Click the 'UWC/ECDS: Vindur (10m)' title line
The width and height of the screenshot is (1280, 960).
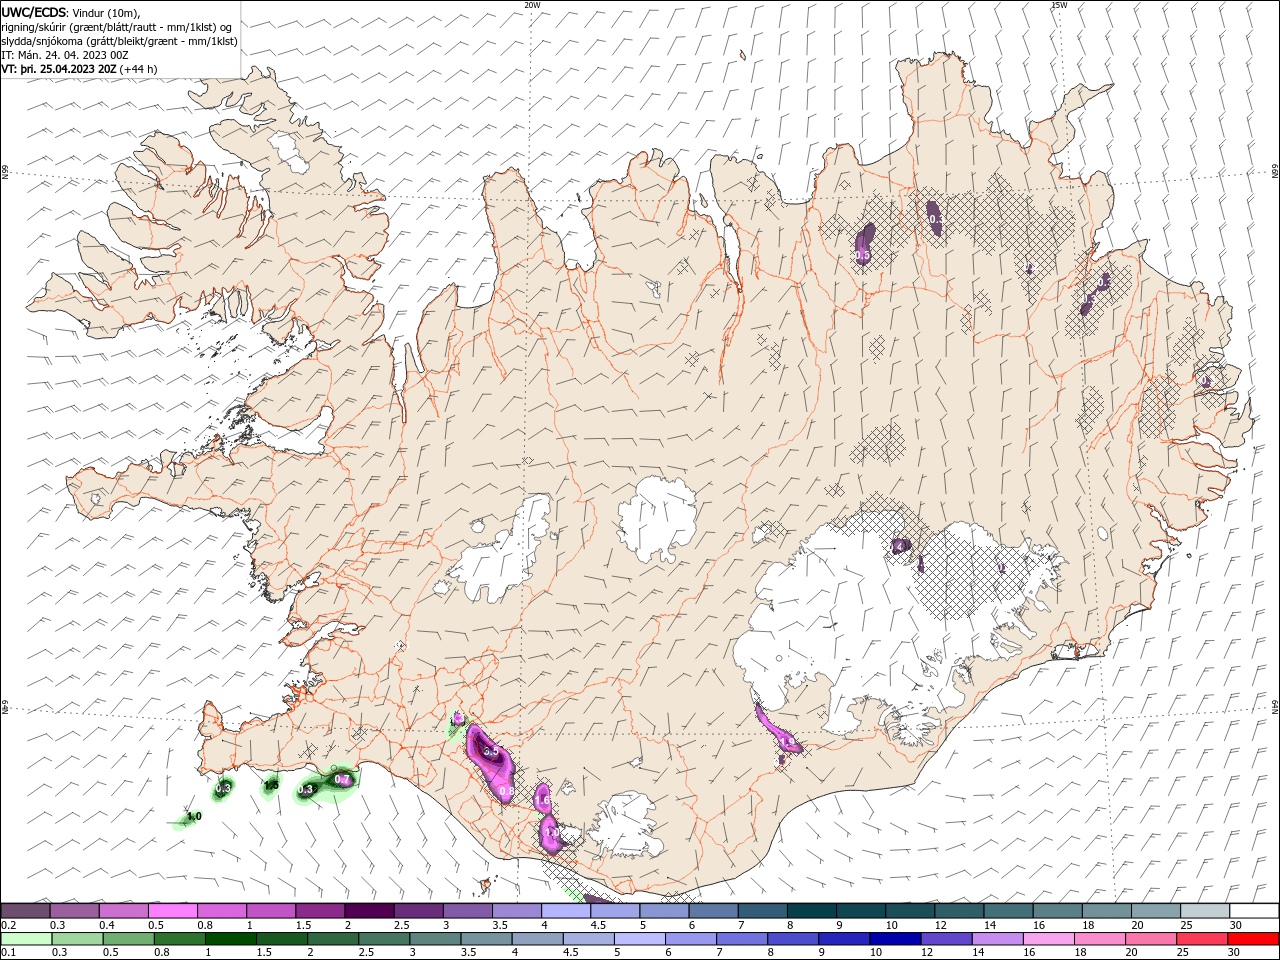71,11
